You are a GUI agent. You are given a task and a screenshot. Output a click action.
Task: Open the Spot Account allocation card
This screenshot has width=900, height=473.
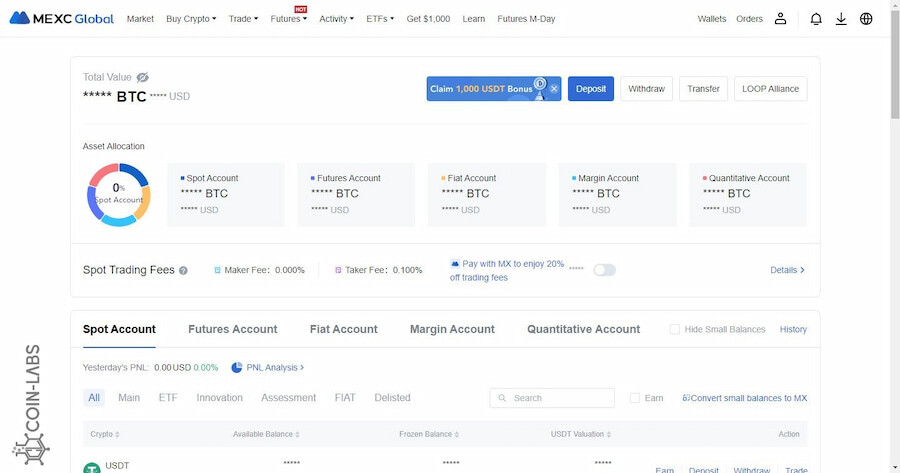226,195
